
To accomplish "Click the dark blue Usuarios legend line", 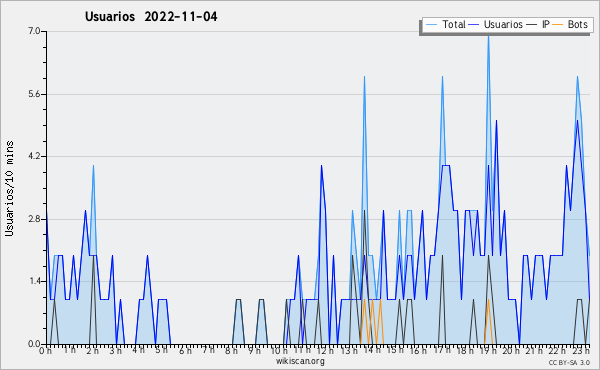I will [x=474, y=25].
